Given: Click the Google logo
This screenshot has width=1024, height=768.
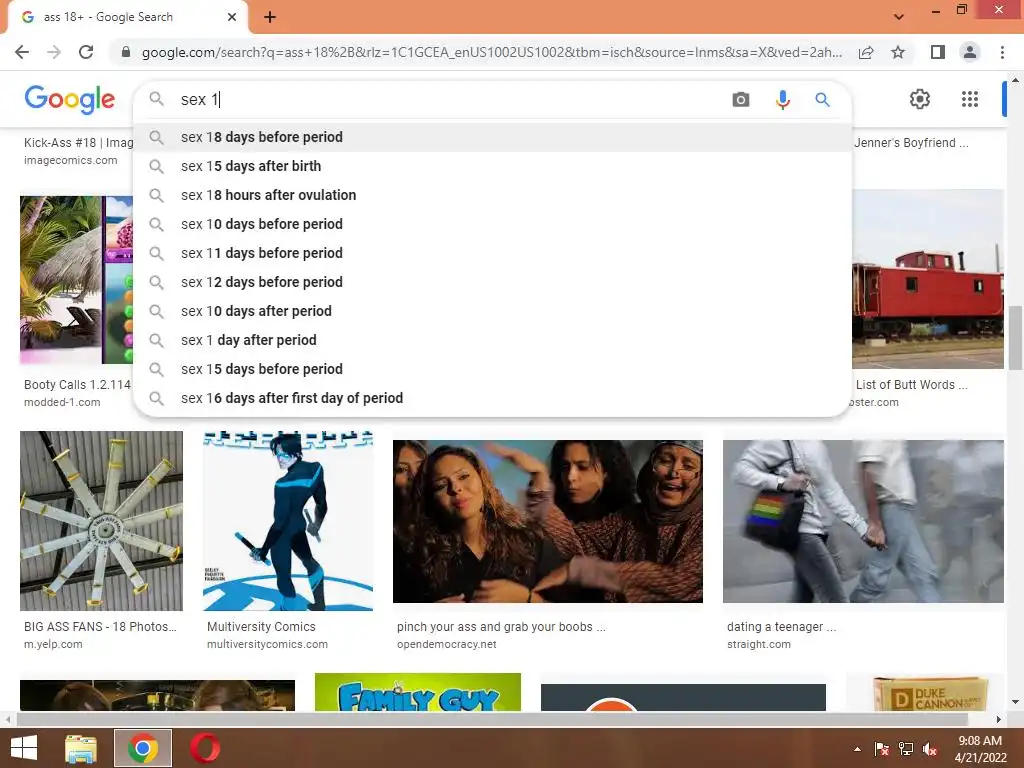Looking at the screenshot, I should [69, 99].
